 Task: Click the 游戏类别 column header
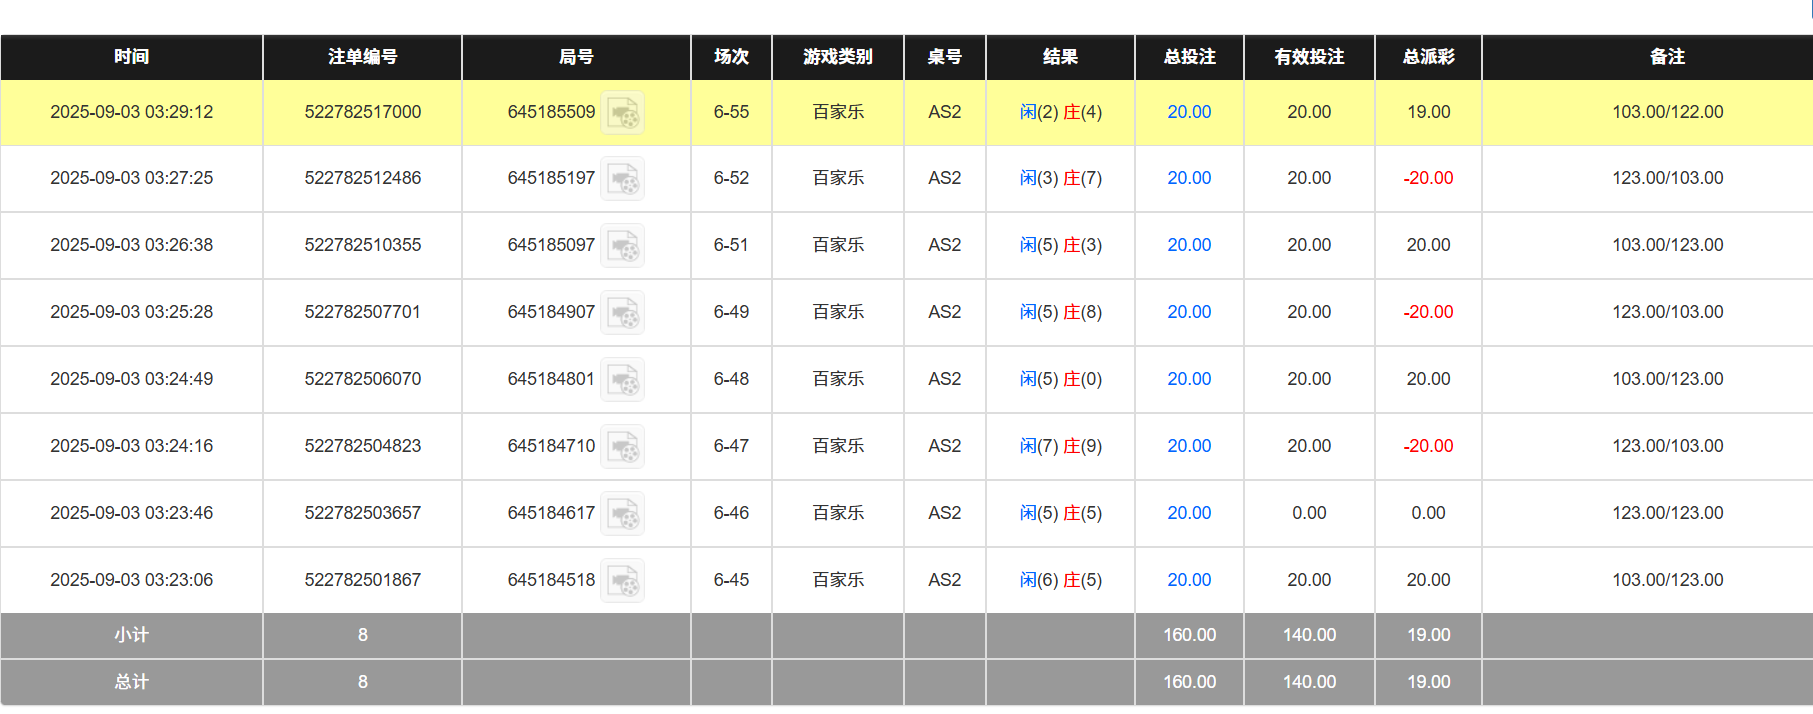(x=837, y=57)
